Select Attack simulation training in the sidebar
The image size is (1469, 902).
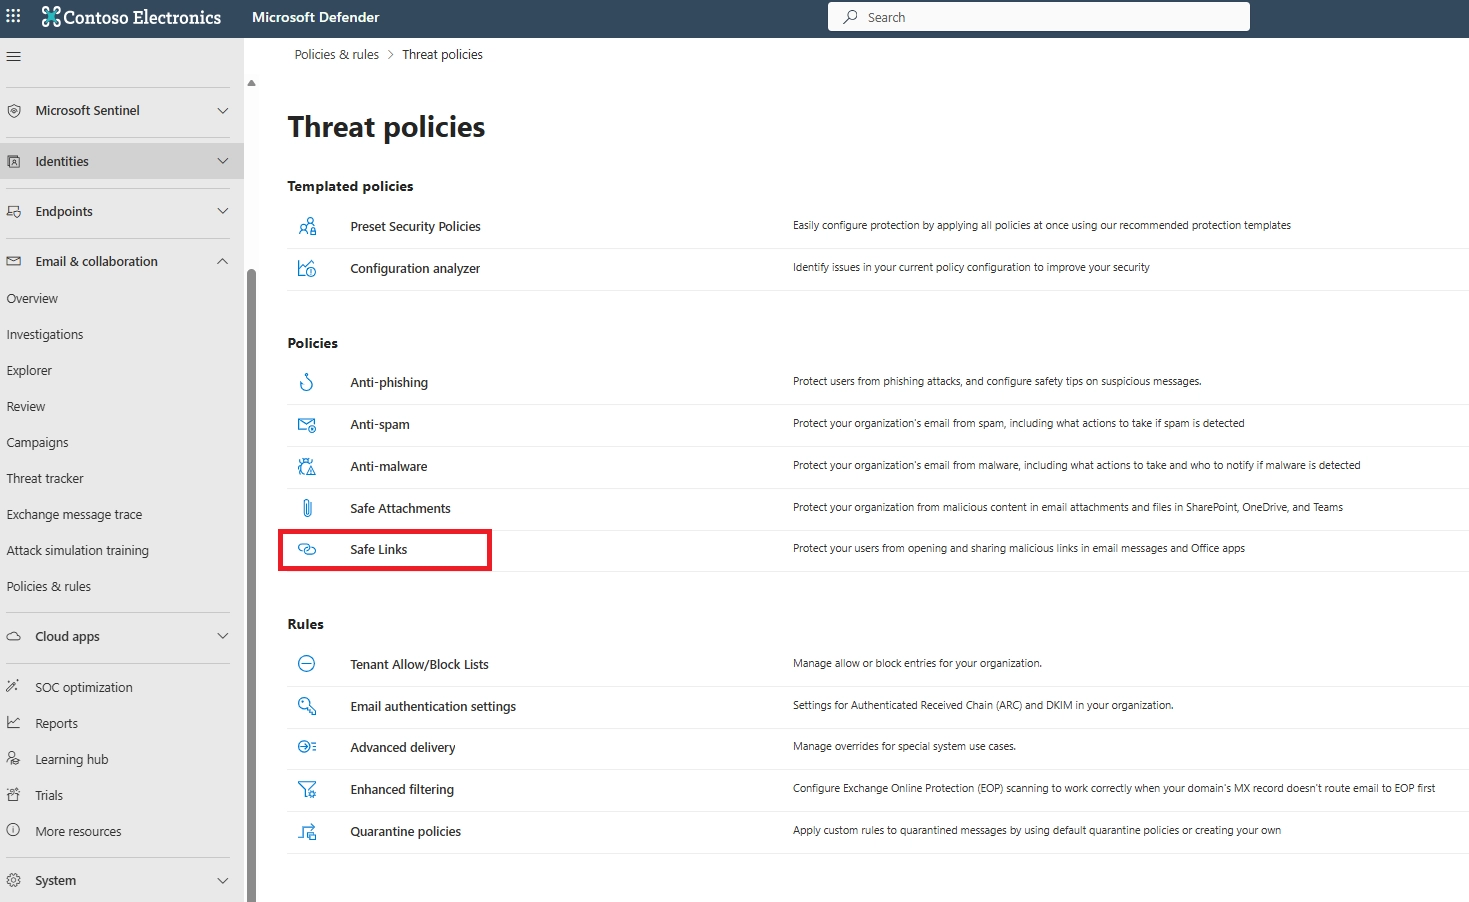(77, 550)
